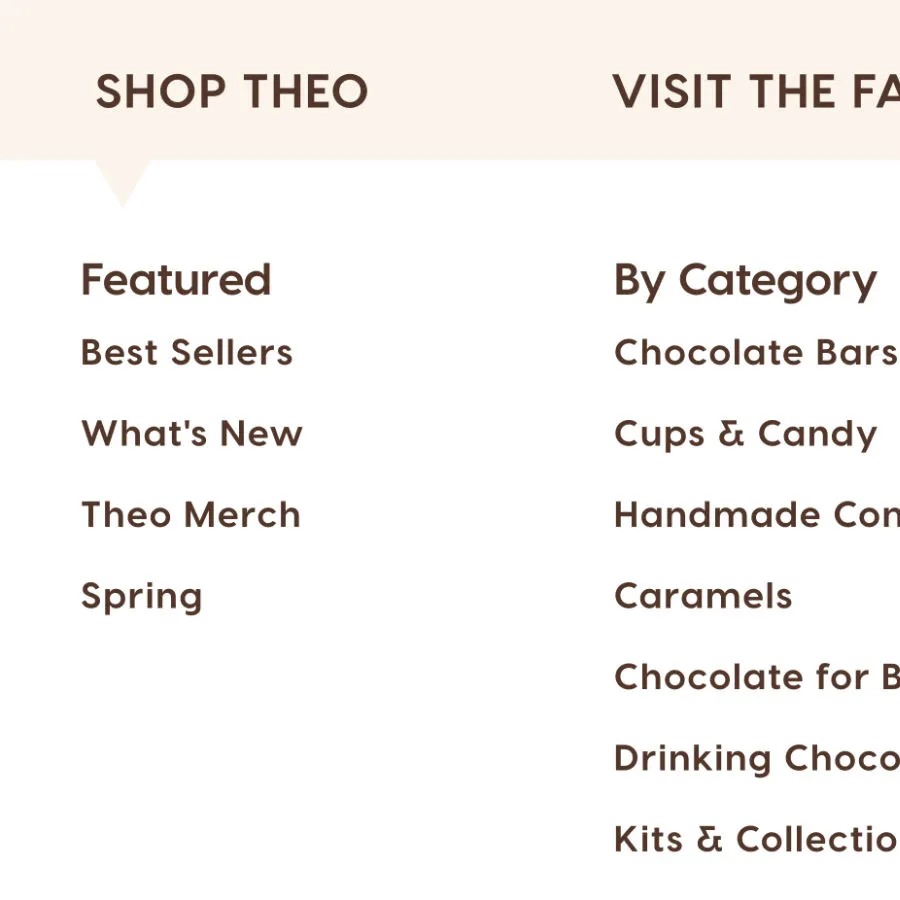The width and height of the screenshot is (900, 900).
Task: Browse Kits & Collections
Action: (x=756, y=838)
